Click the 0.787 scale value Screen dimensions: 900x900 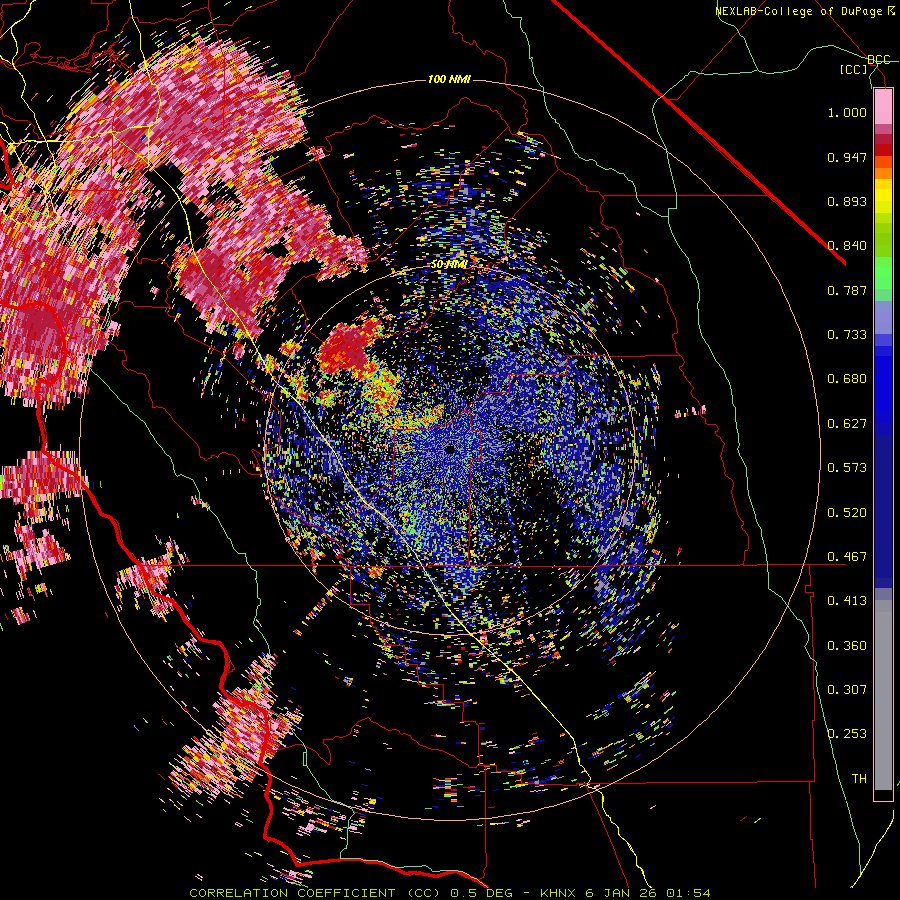coord(847,290)
